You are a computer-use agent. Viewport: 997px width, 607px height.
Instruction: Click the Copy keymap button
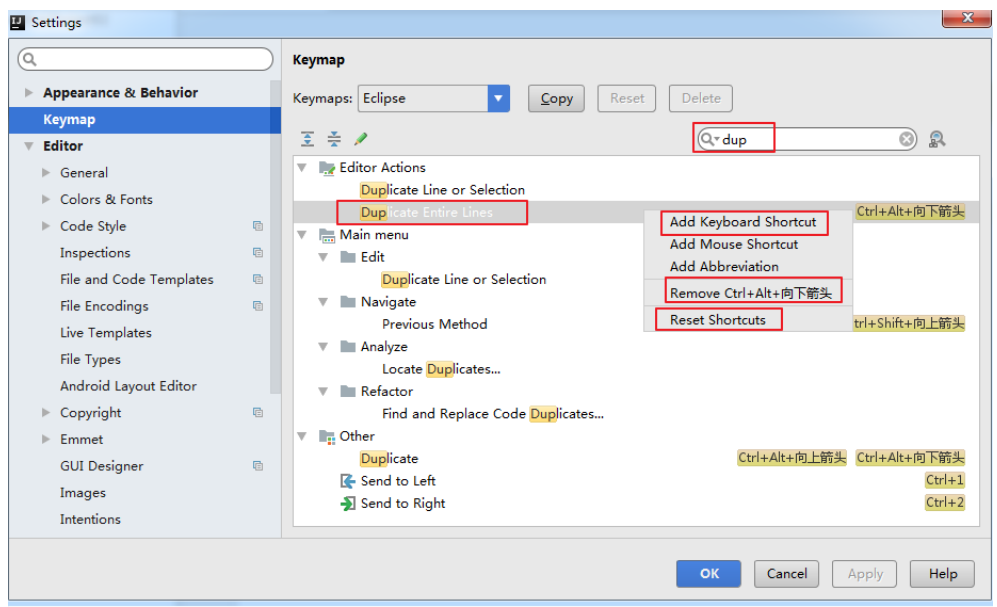(556, 99)
